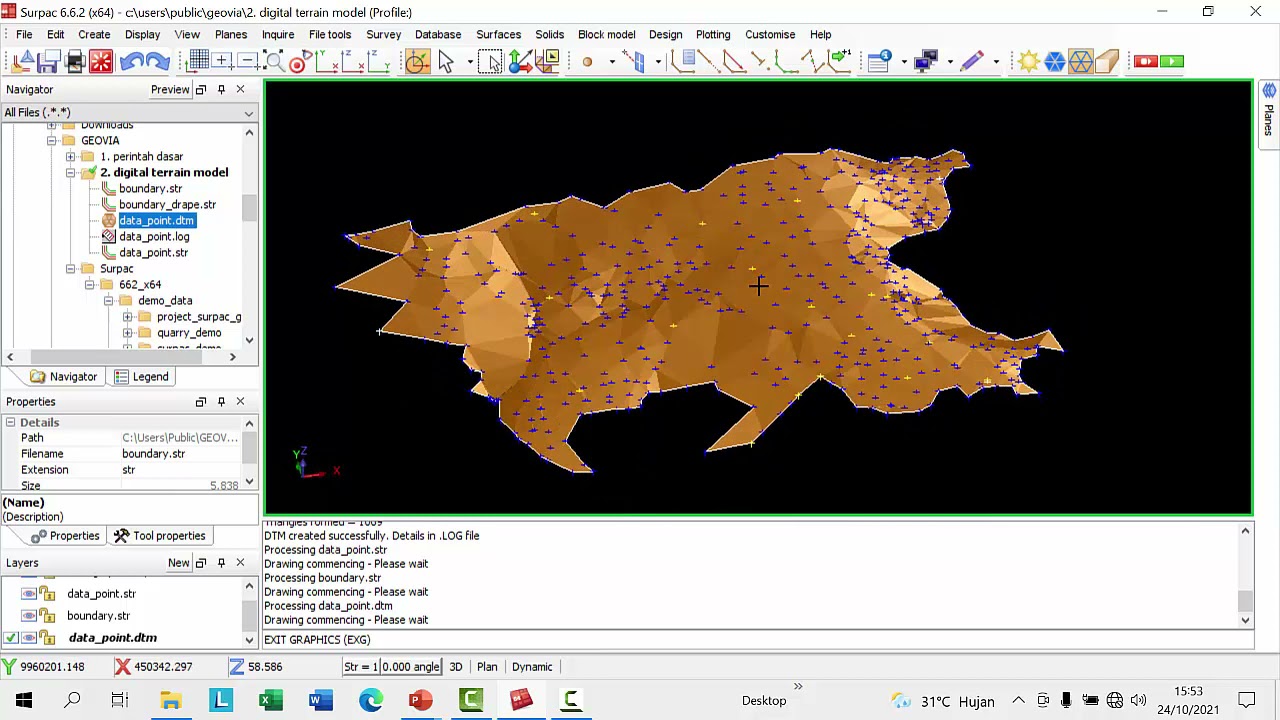Toggle visibility eye of data_point.str layer
This screenshot has height=720, width=1280.
coord(29,593)
